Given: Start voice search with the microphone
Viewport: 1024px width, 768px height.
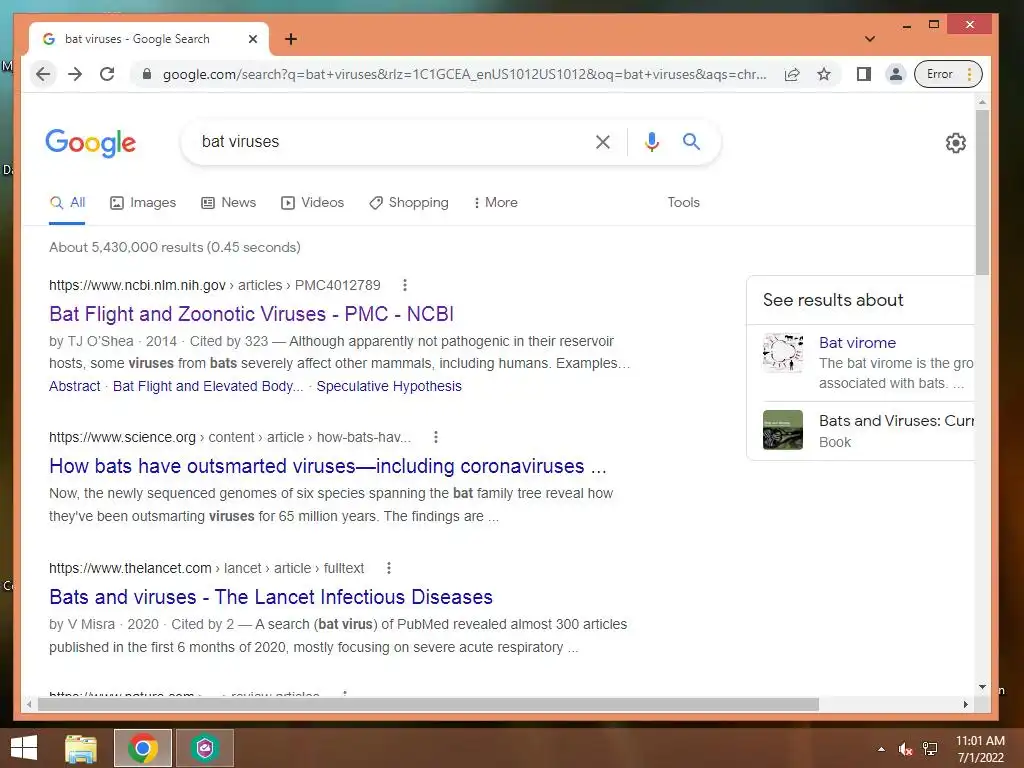Looking at the screenshot, I should click(651, 142).
